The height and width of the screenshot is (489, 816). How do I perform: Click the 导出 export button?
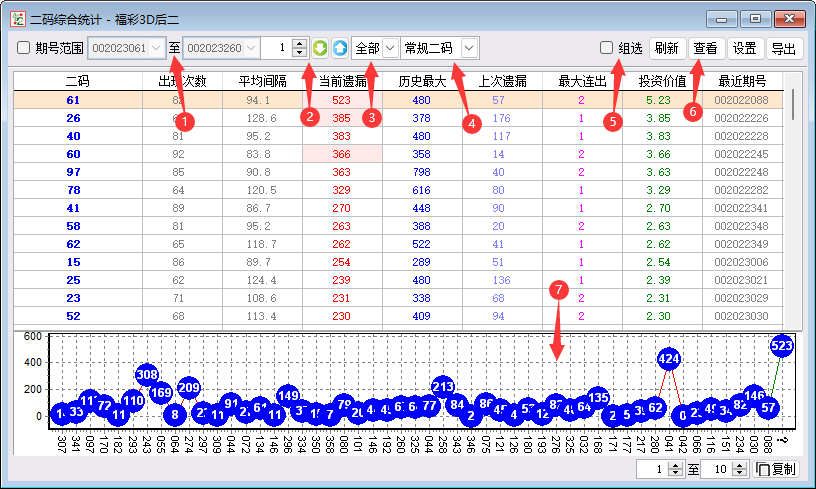tap(784, 48)
